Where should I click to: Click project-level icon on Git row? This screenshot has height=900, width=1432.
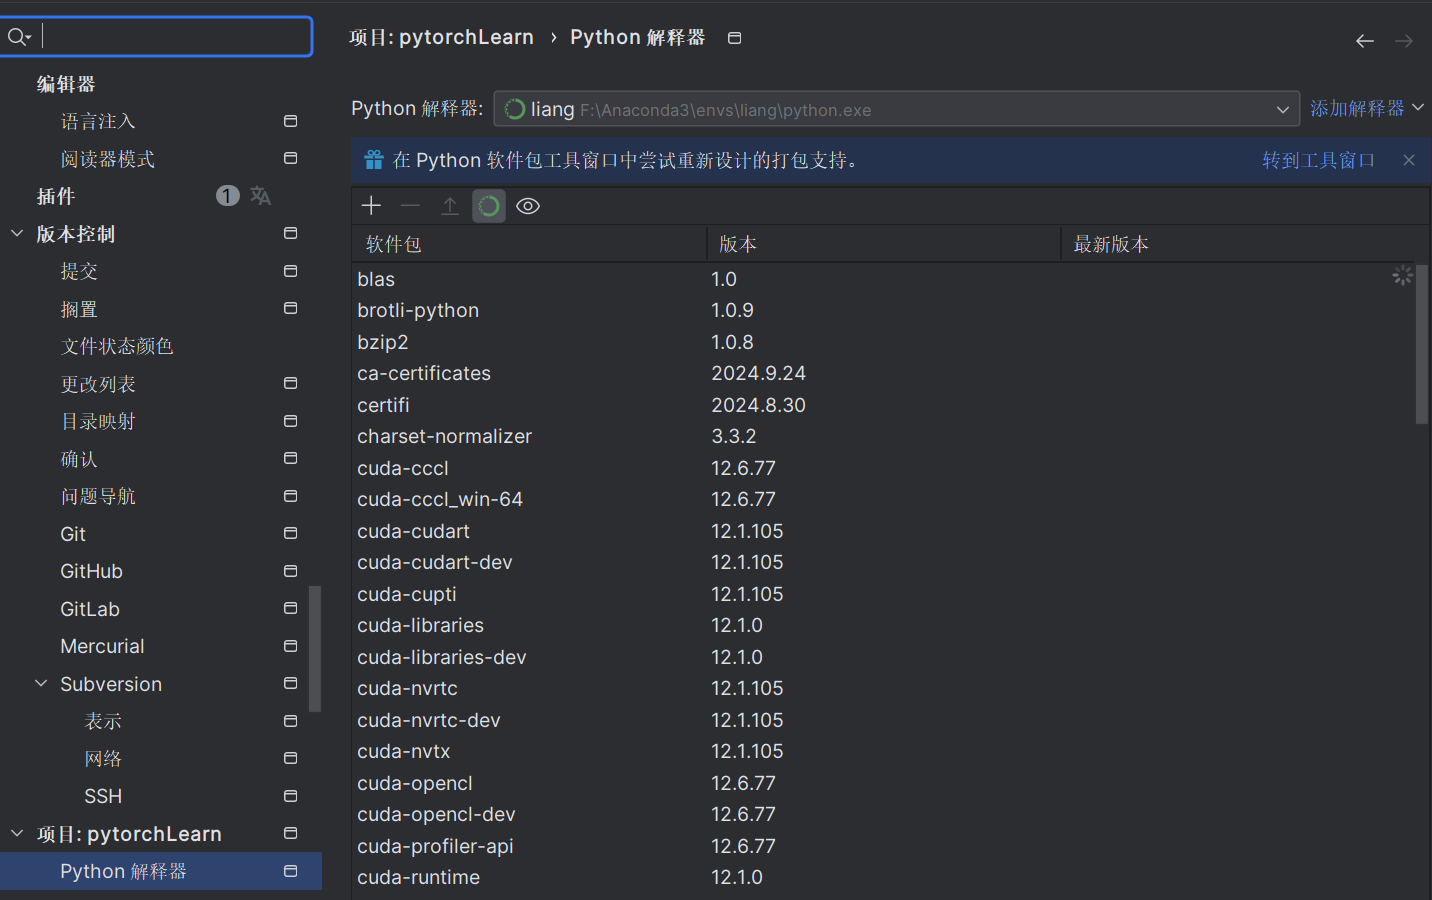click(290, 533)
